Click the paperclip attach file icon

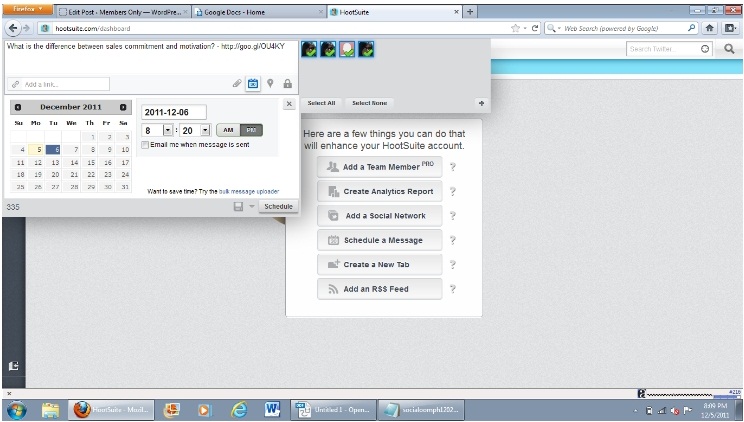[237, 84]
